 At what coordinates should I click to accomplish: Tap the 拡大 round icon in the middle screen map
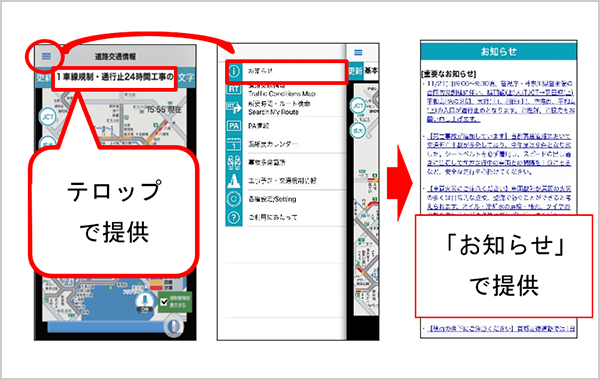[x=358, y=130]
